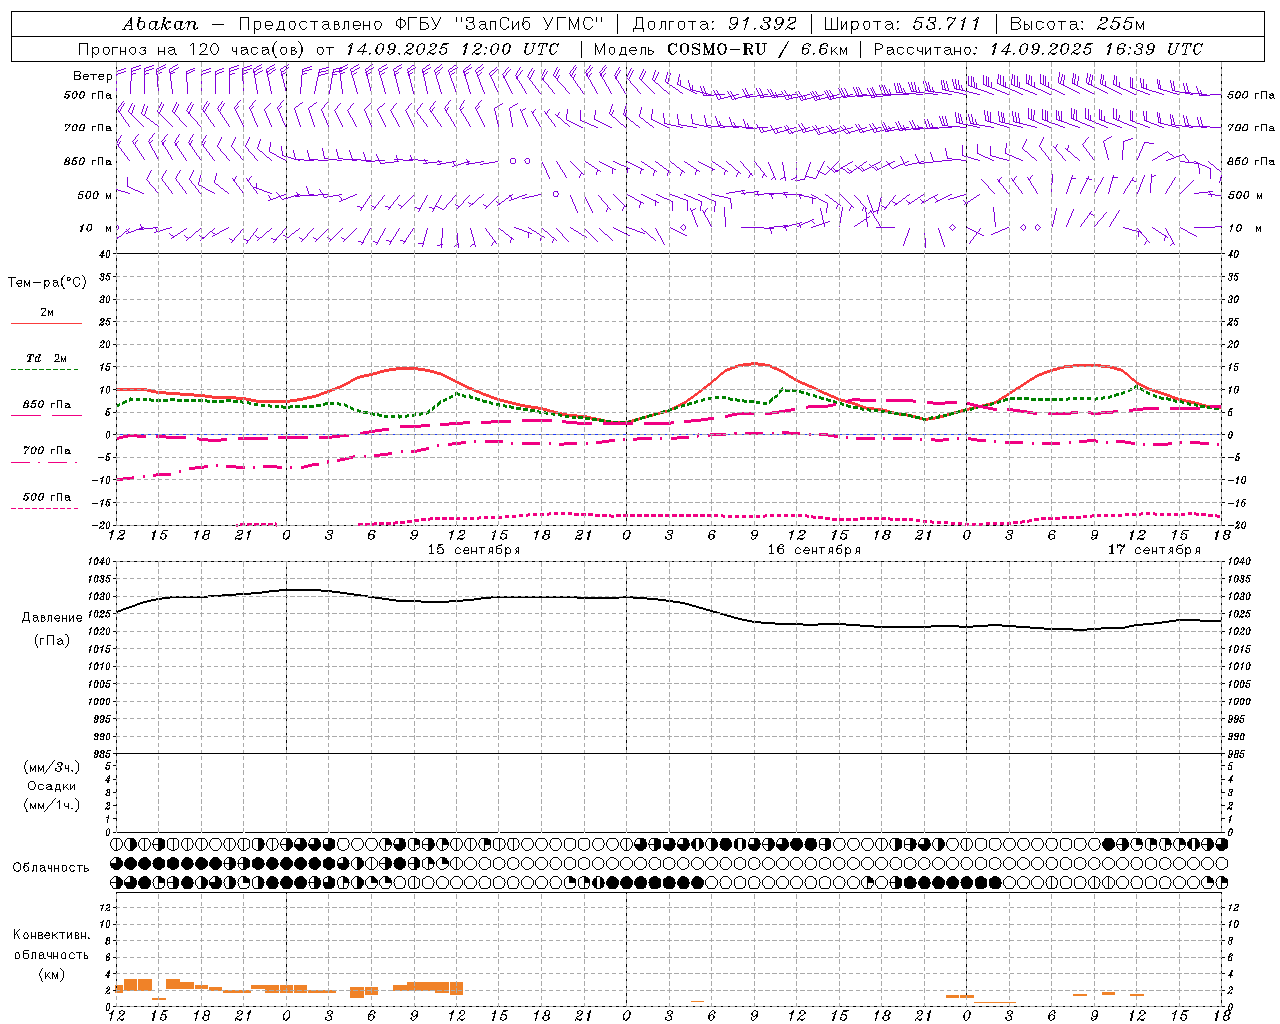Click the left 500 м wind level label
Image resolution: width=1280 pixels, height=1024 pixels.
pos(95,195)
